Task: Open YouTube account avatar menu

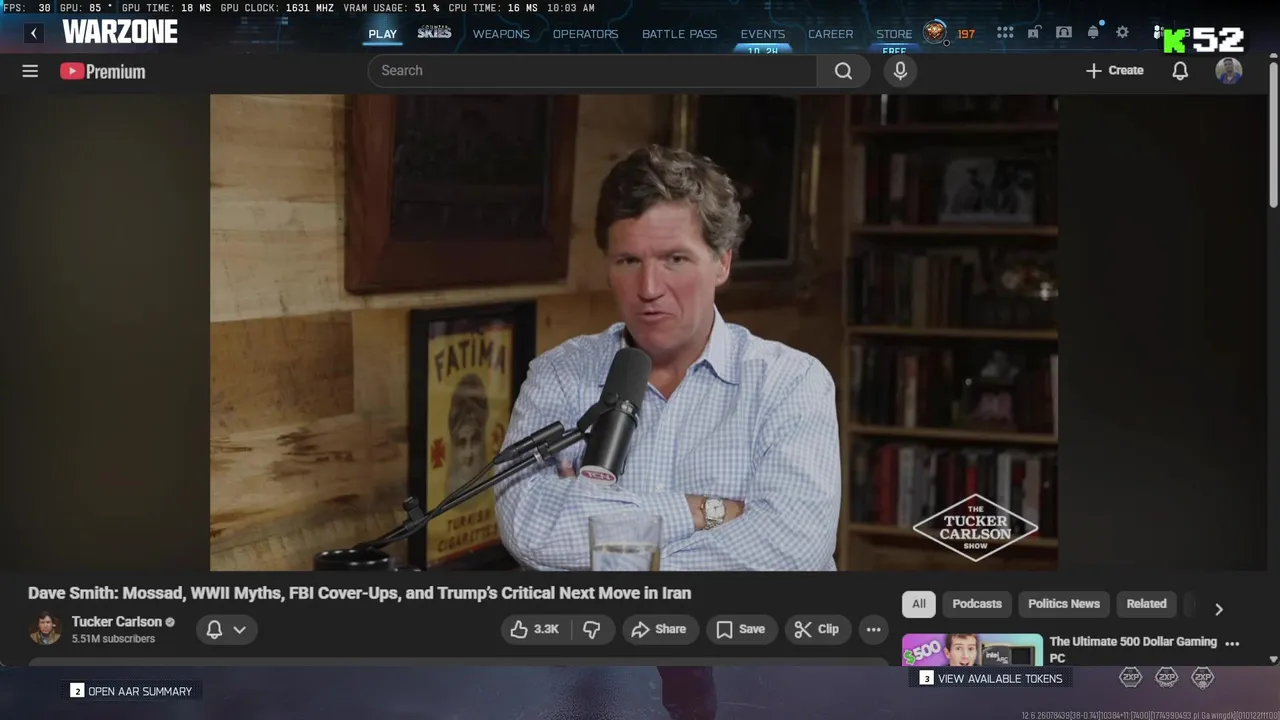Action: click(x=1229, y=71)
